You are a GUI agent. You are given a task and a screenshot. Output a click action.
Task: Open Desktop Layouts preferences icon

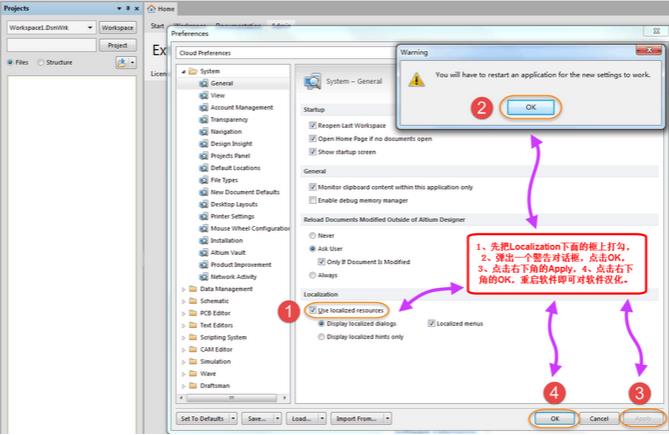click(x=204, y=204)
